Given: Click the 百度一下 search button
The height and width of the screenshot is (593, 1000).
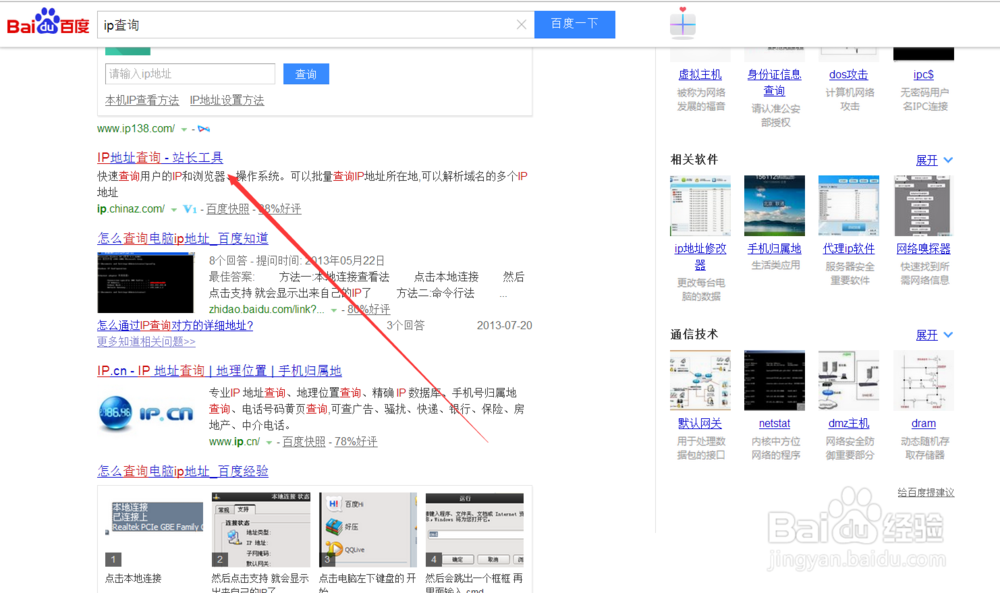Looking at the screenshot, I should (x=574, y=24).
